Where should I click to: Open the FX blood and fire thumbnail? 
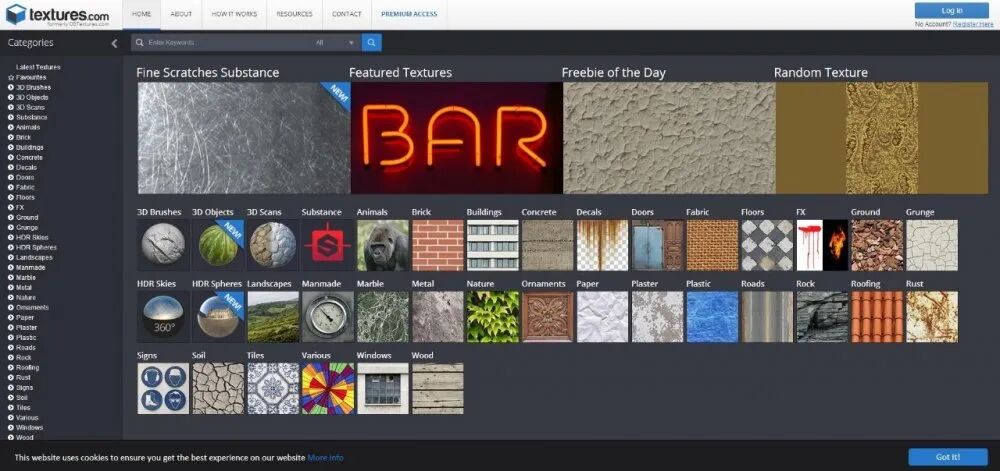click(x=822, y=245)
